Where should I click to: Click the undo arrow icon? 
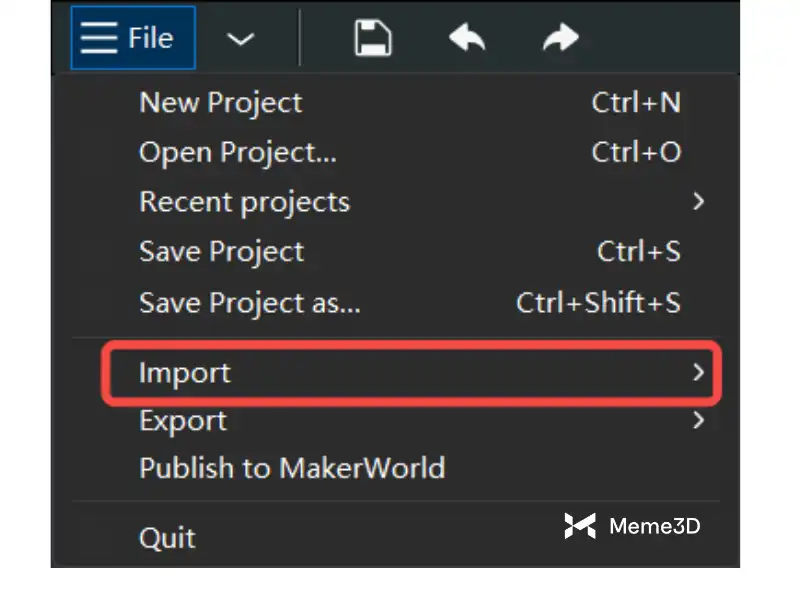(x=466, y=39)
